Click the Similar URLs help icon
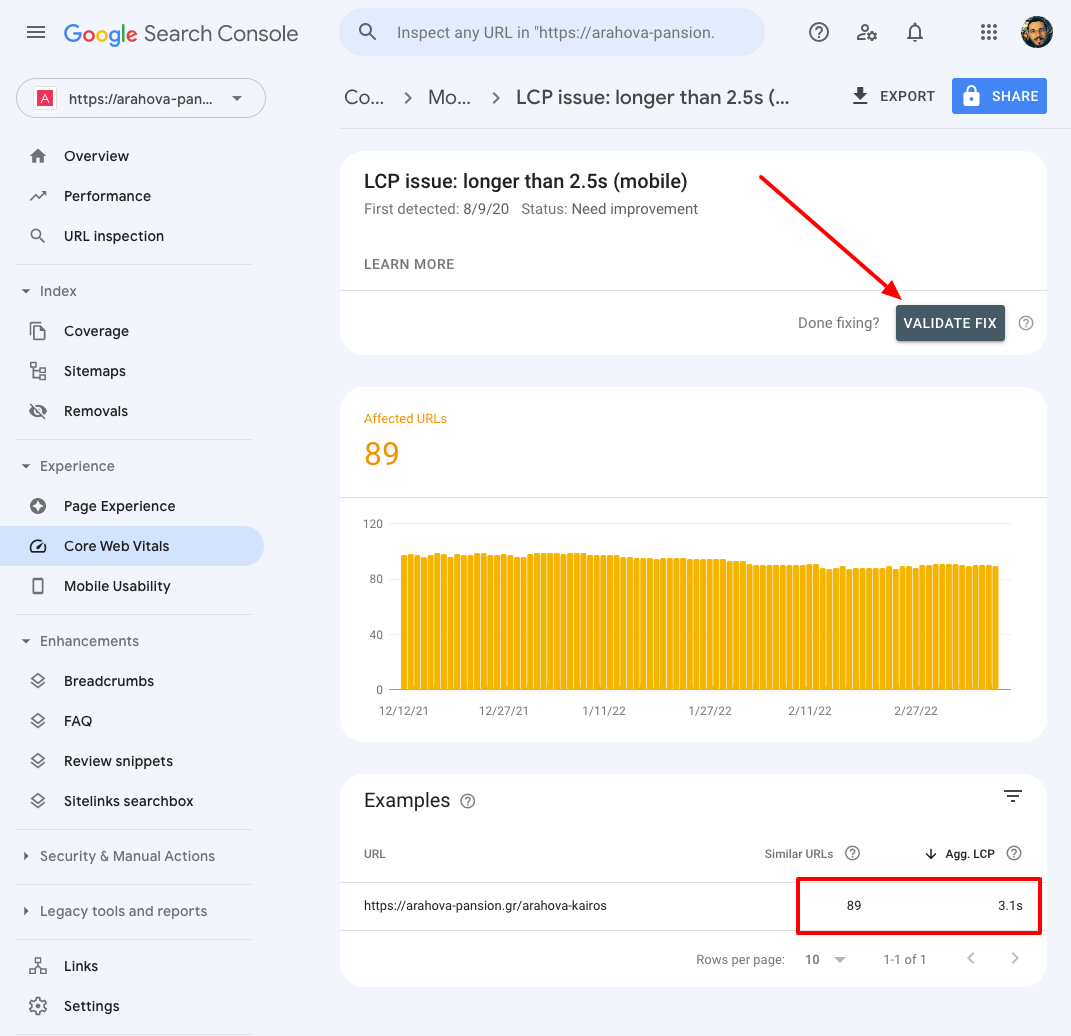Viewport: 1071px width, 1036px height. click(x=852, y=853)
